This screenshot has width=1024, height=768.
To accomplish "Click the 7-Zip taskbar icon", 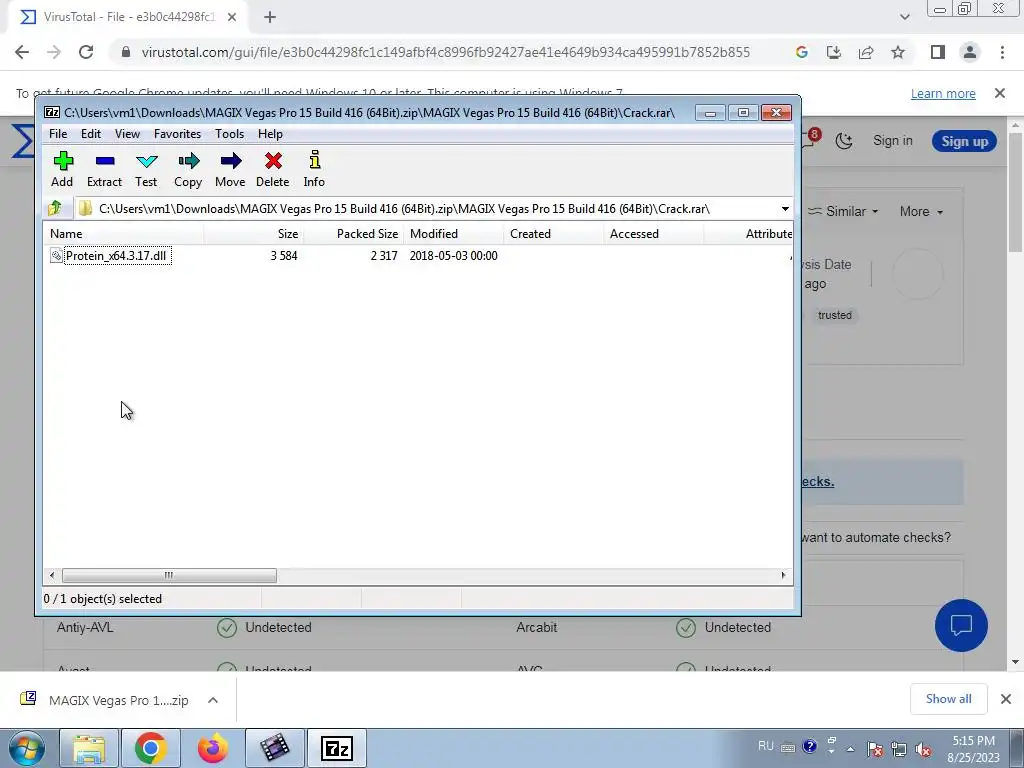I will [x=336, y=748].
